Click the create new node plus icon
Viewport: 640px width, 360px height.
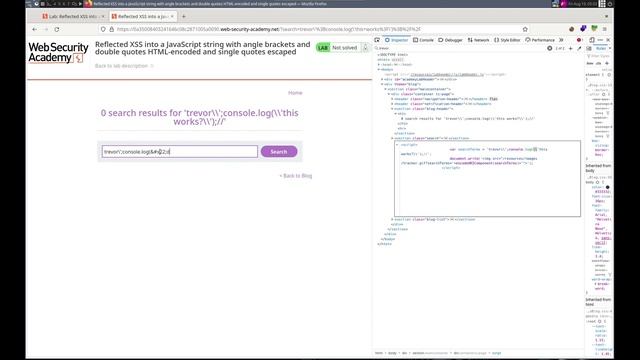[571, 48]
